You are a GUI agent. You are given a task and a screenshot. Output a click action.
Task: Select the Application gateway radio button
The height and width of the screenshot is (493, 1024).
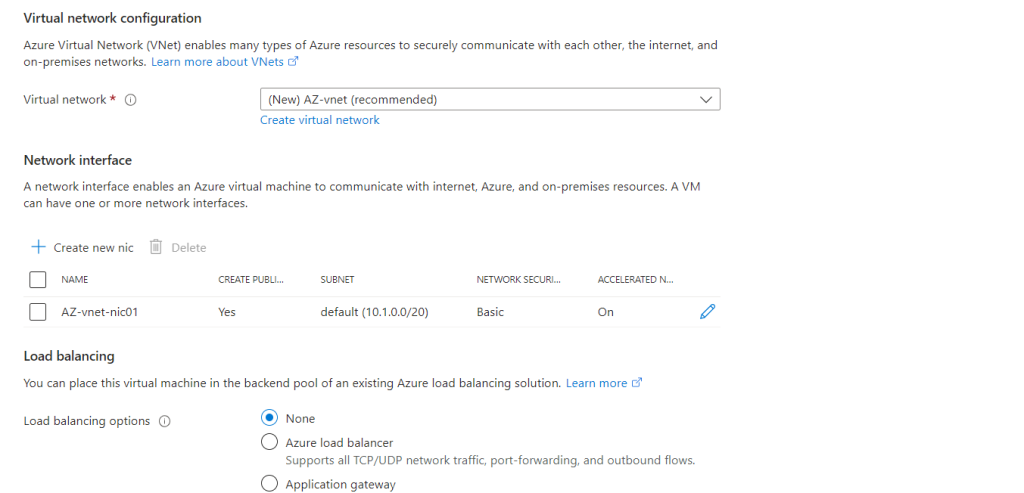(x=269, y=484)
